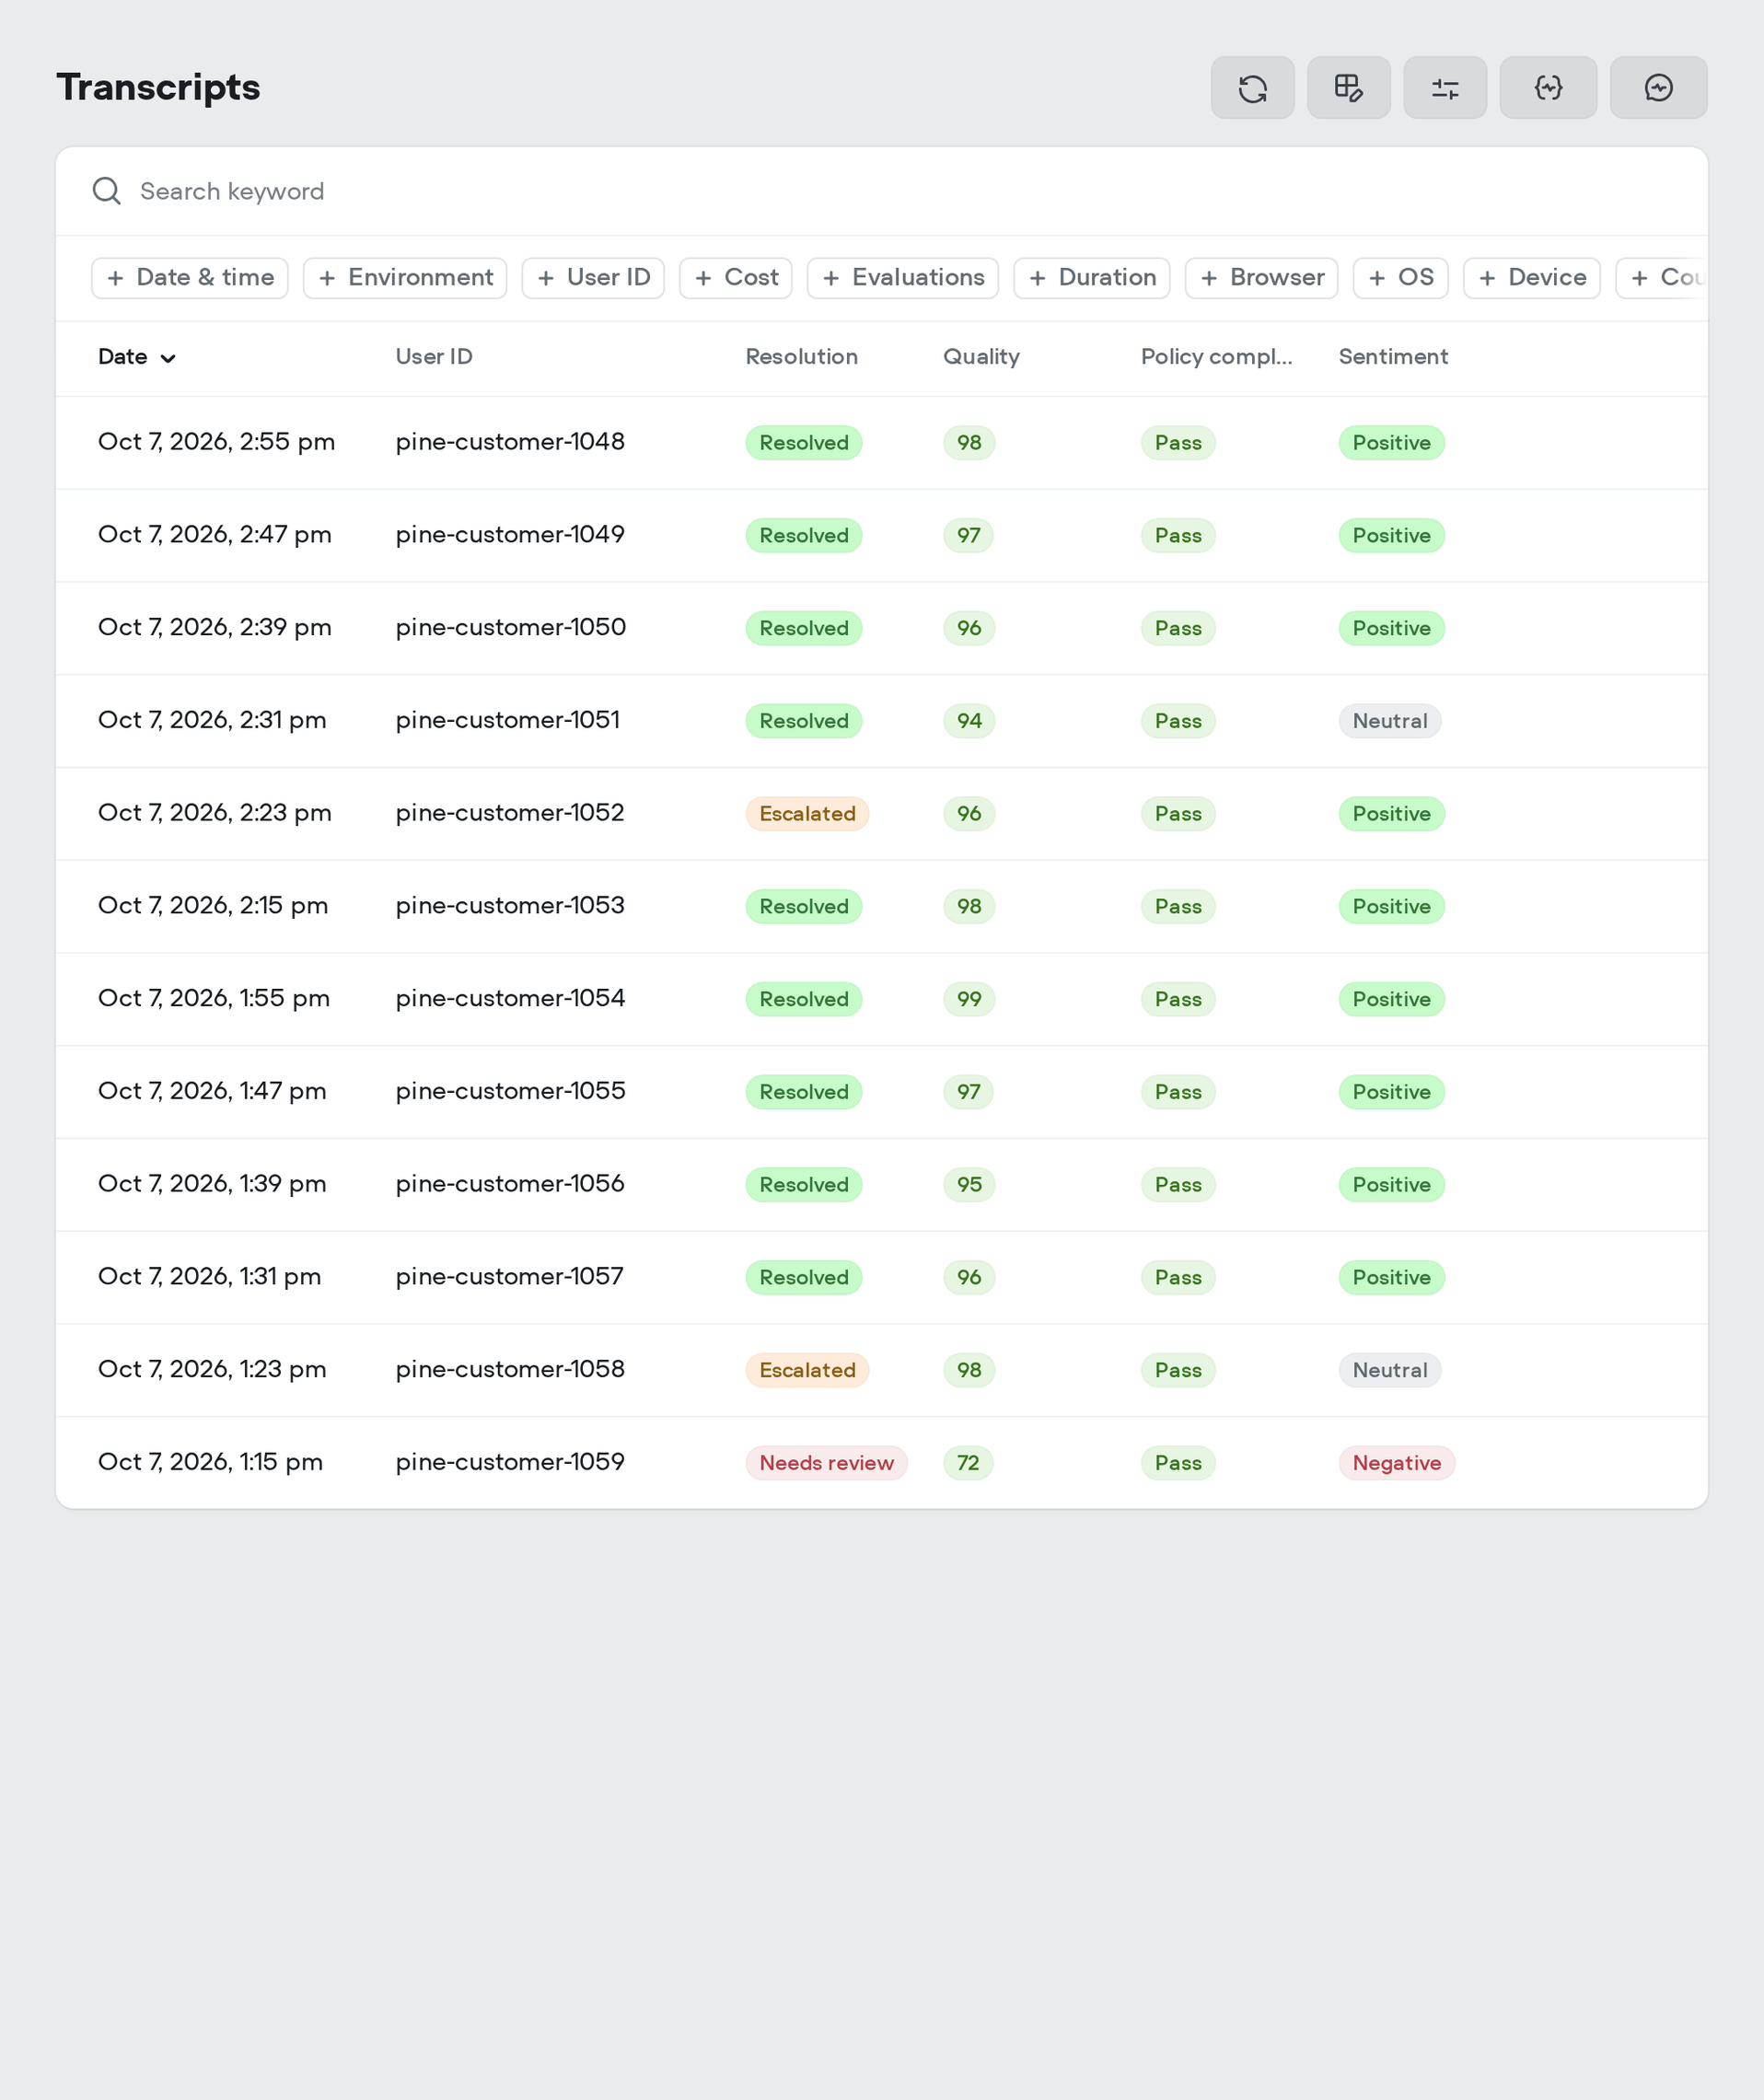This screenshot has width=1764, height=2100.
Task: Add the Device filter
Action: 1532,278
